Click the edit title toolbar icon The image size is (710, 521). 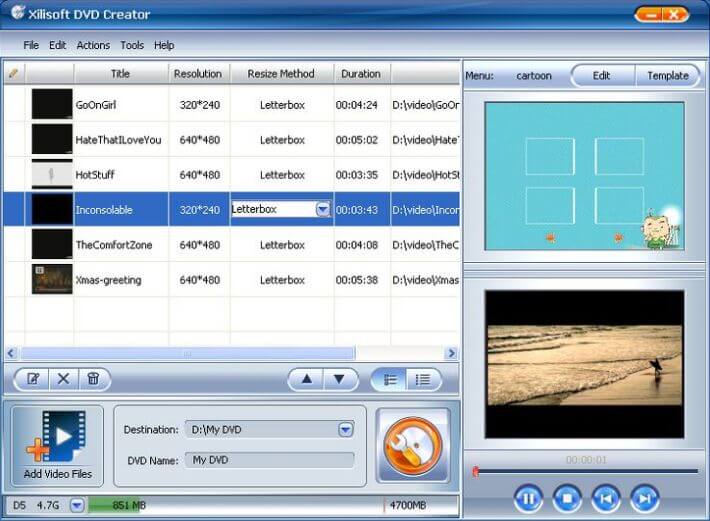point(33,379)
